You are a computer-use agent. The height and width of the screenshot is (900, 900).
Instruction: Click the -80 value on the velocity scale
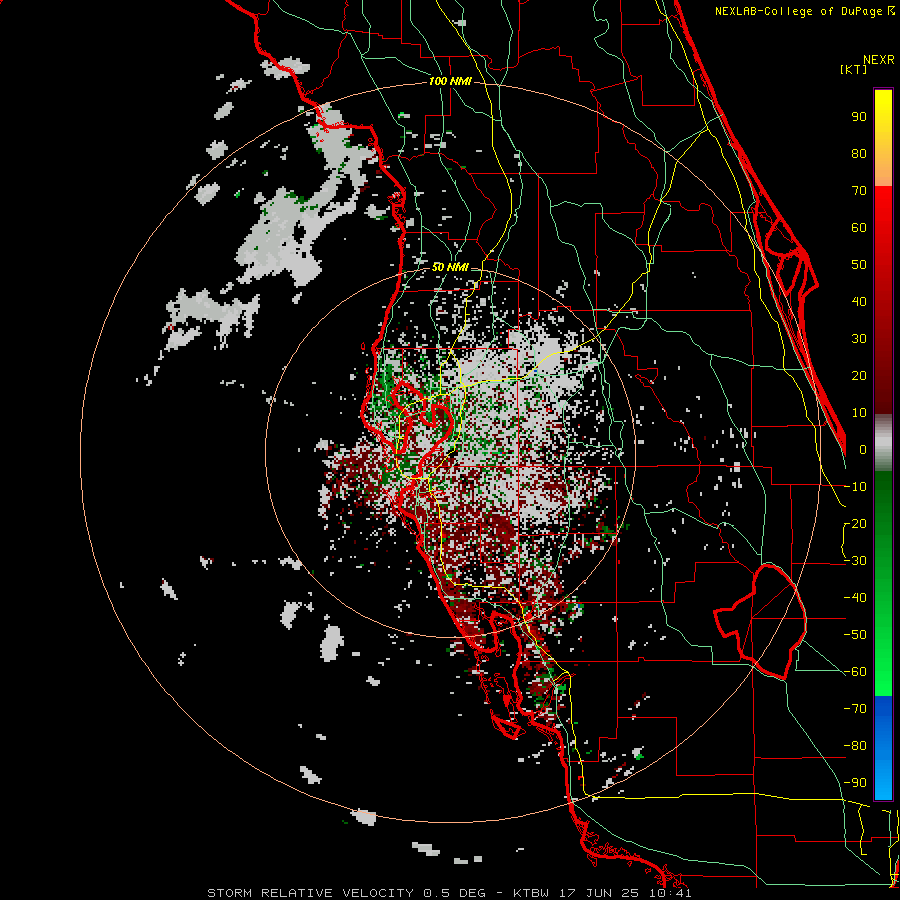tap(856, 746)
